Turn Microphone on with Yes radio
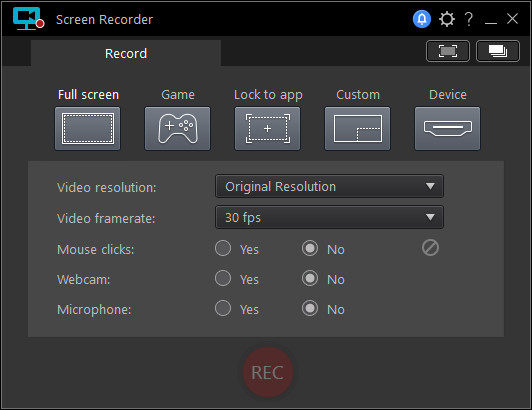532x410 pixels. [x=223, y=308]
